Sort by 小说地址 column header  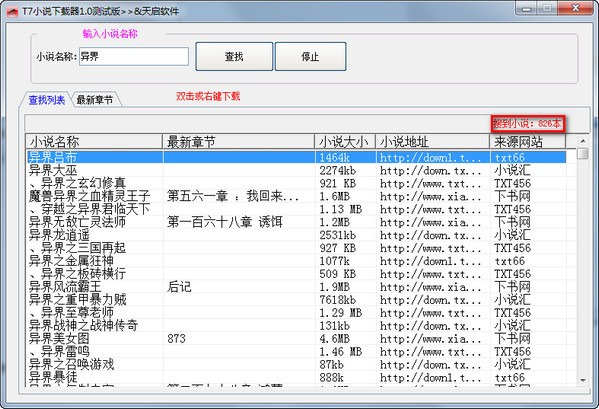[432, 142]
